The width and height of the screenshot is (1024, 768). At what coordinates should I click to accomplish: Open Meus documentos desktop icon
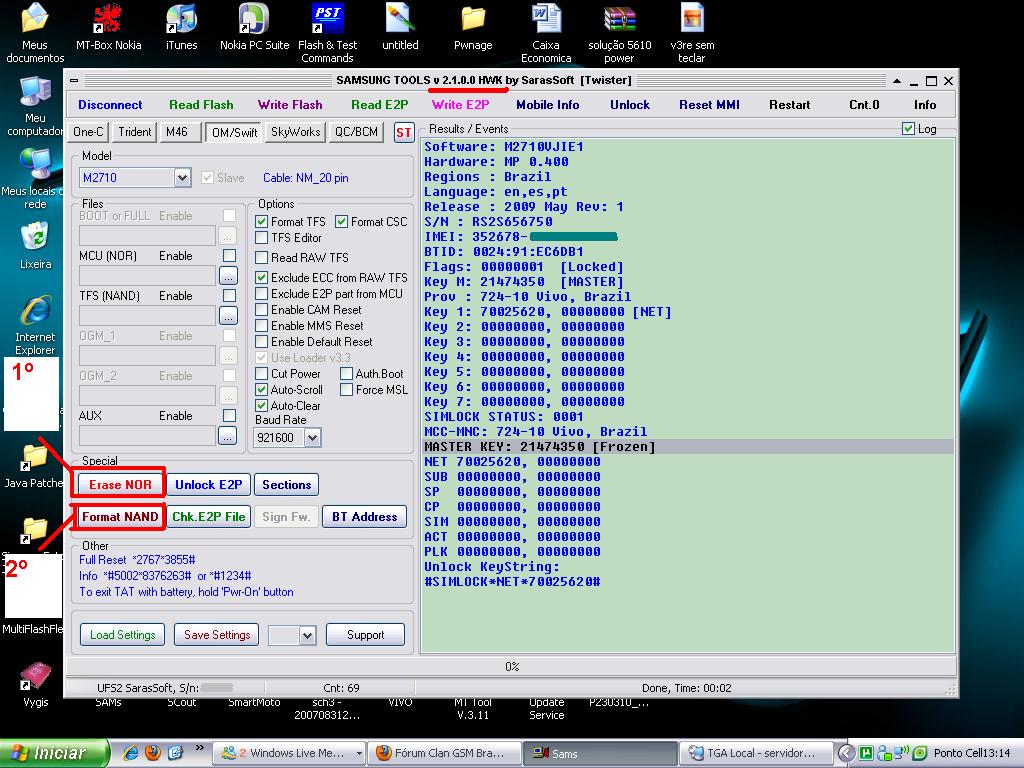[x=35, y=33]
